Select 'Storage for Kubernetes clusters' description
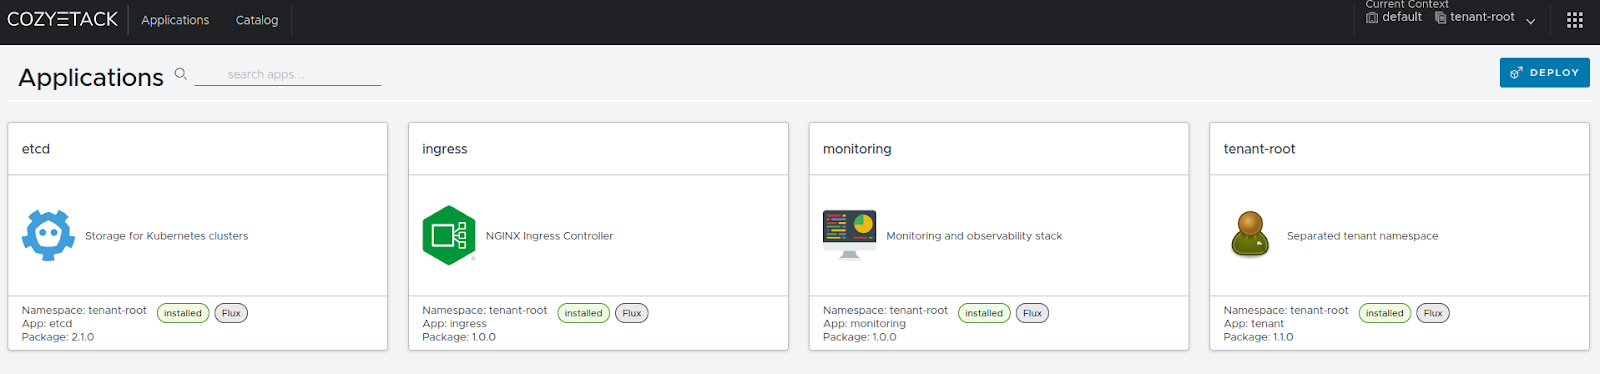The width and height of the screenshot is (1600, 374). pos(166,236)
